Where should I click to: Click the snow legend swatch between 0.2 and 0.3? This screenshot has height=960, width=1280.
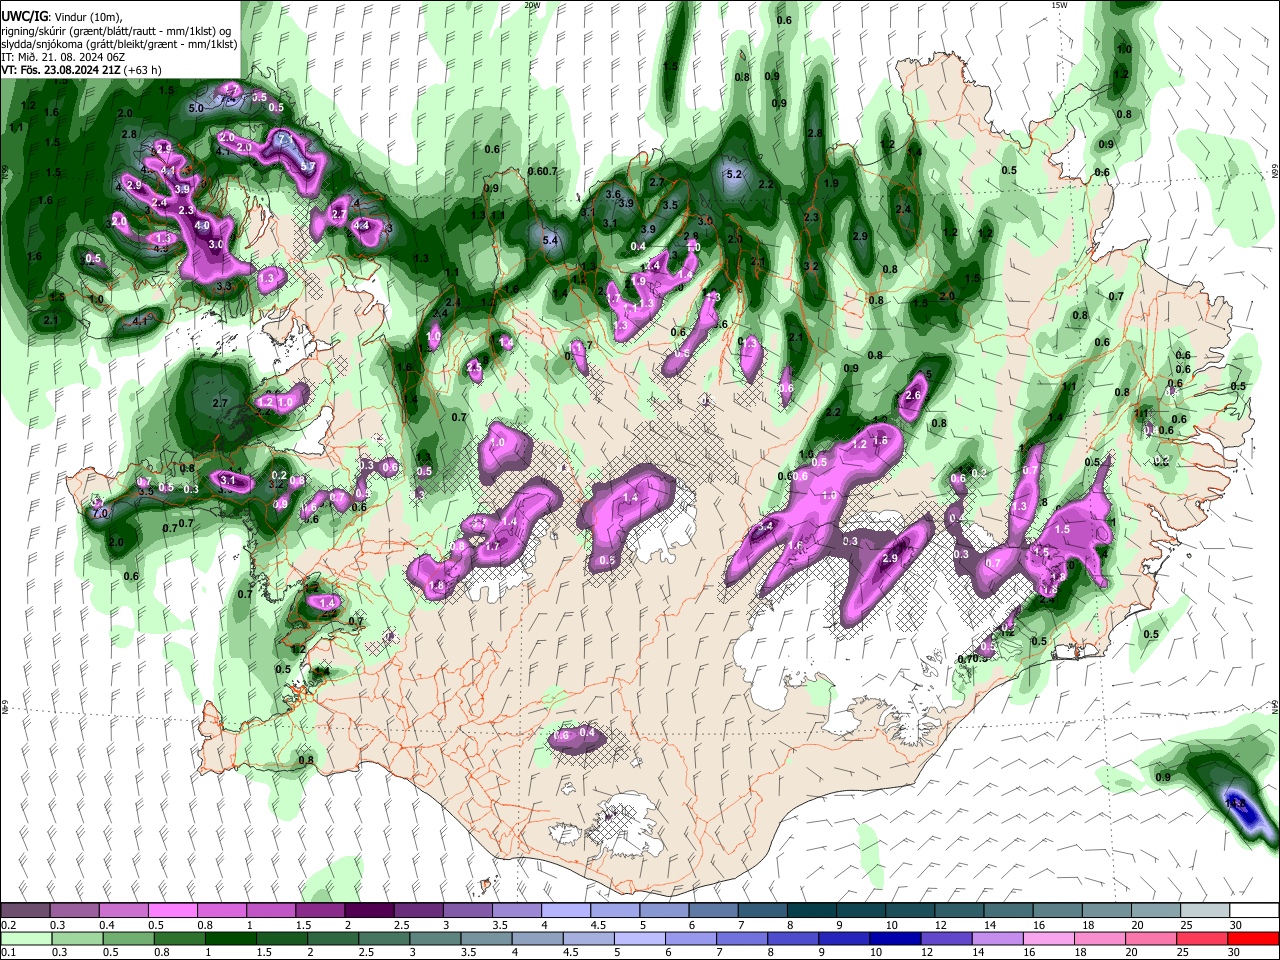tap(25, 910)
